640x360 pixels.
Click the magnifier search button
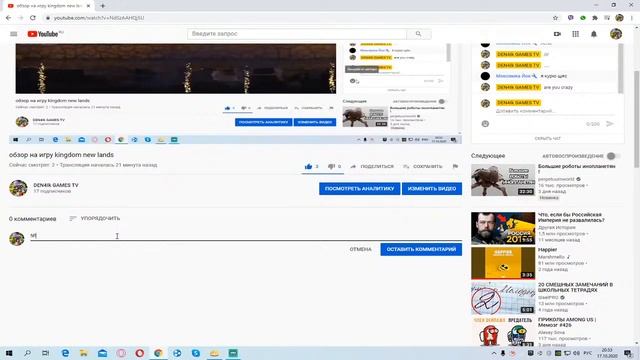(418, 34)
